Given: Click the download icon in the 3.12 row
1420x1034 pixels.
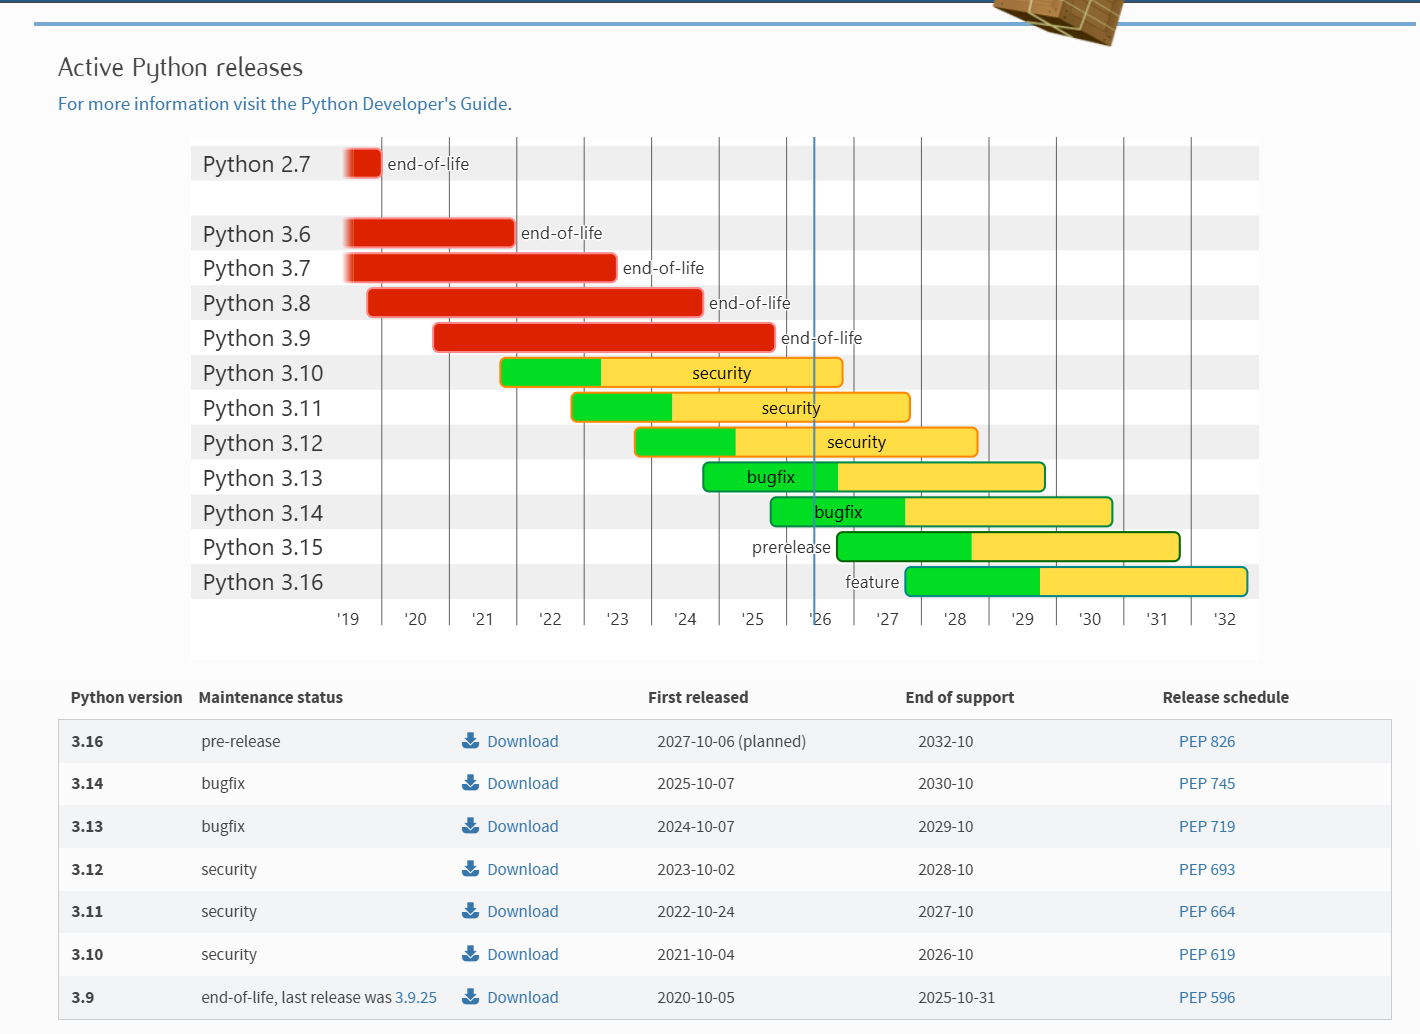Looking at the screenshot, I should (x=470, y=869).
